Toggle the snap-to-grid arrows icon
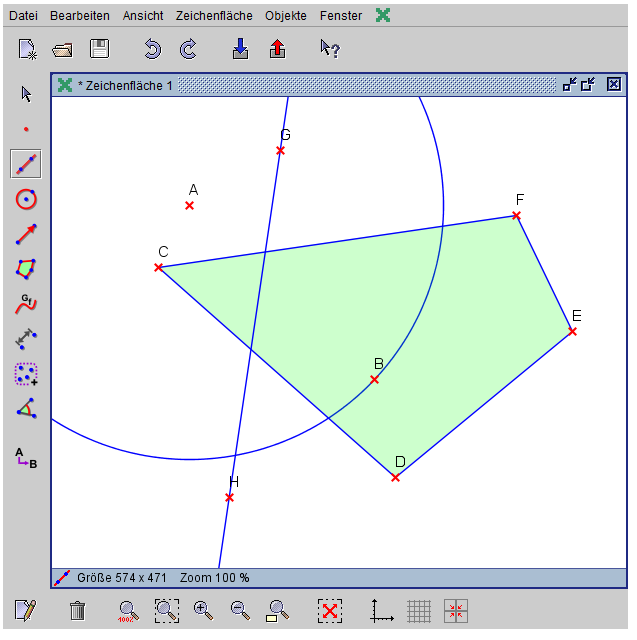The image size is (637, 640). pos(456,611)
